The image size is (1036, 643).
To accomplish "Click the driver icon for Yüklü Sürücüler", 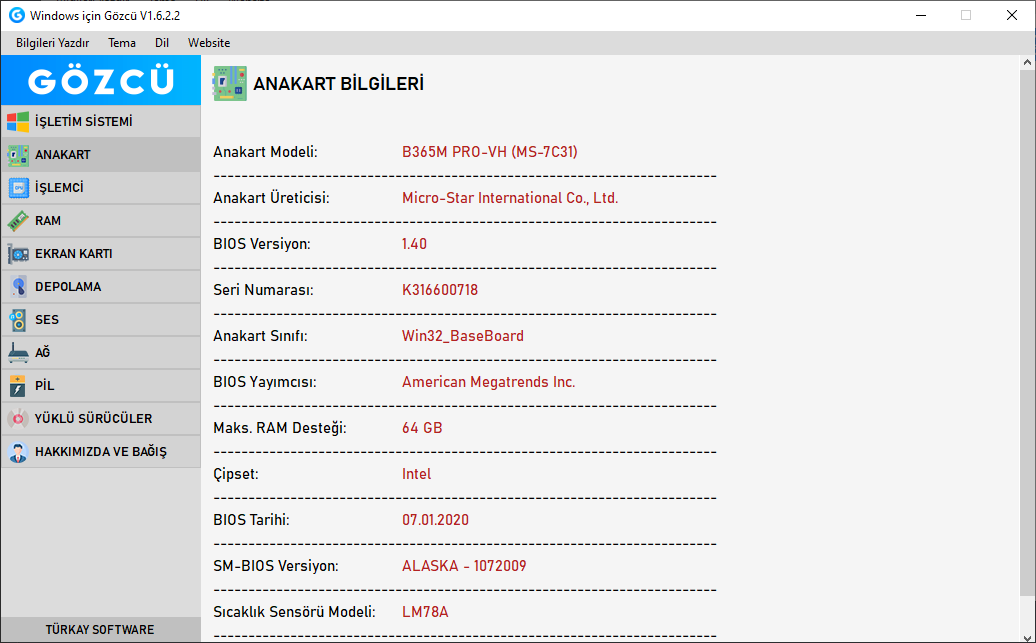I will click(18, 419).
